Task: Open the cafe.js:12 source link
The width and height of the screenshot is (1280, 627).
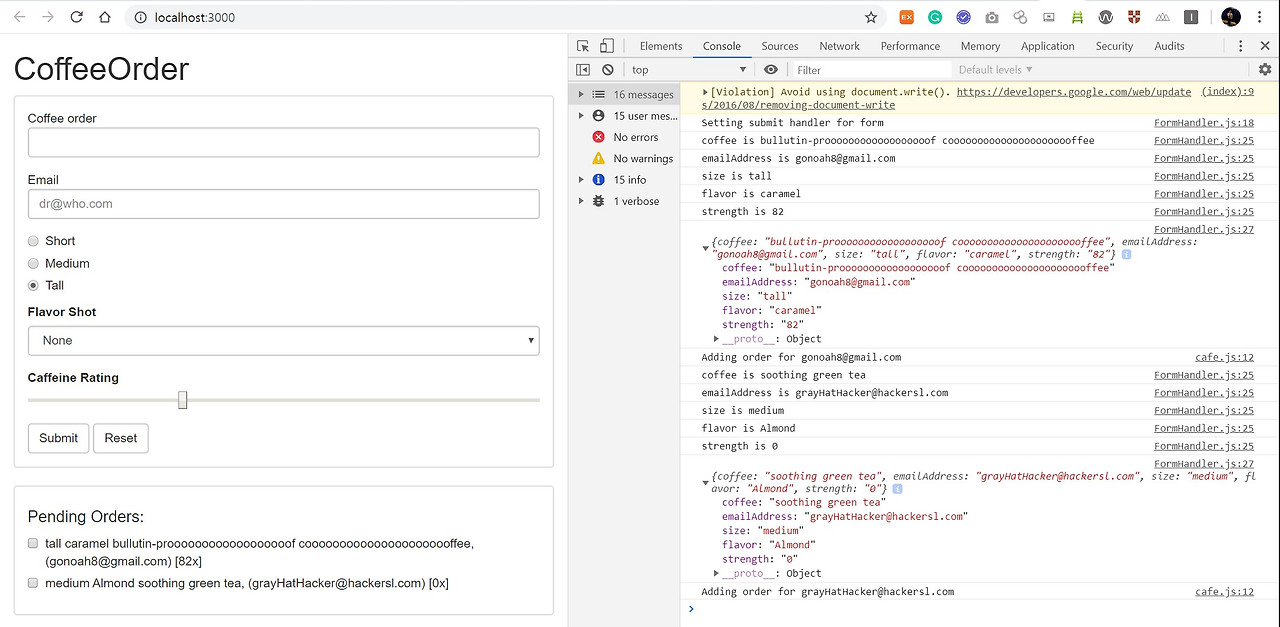Action: [1224, 357]
